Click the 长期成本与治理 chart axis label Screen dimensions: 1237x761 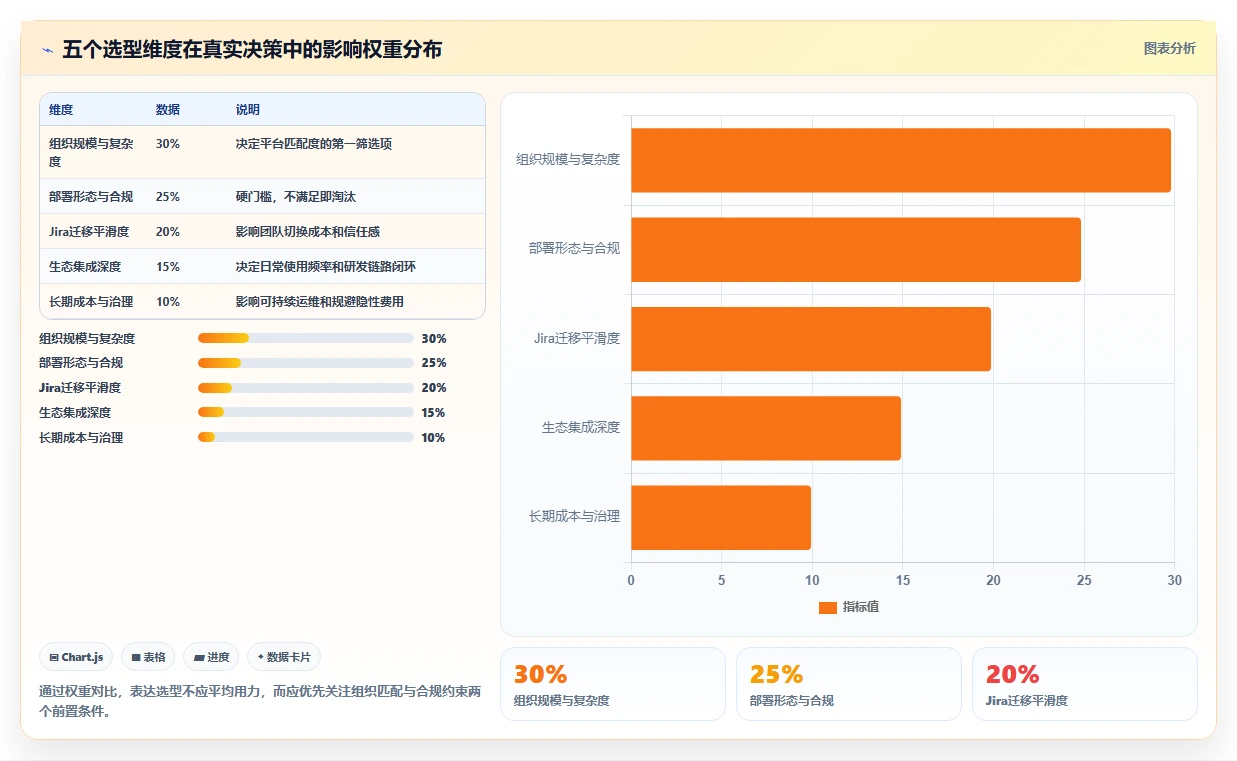point(575,516)
